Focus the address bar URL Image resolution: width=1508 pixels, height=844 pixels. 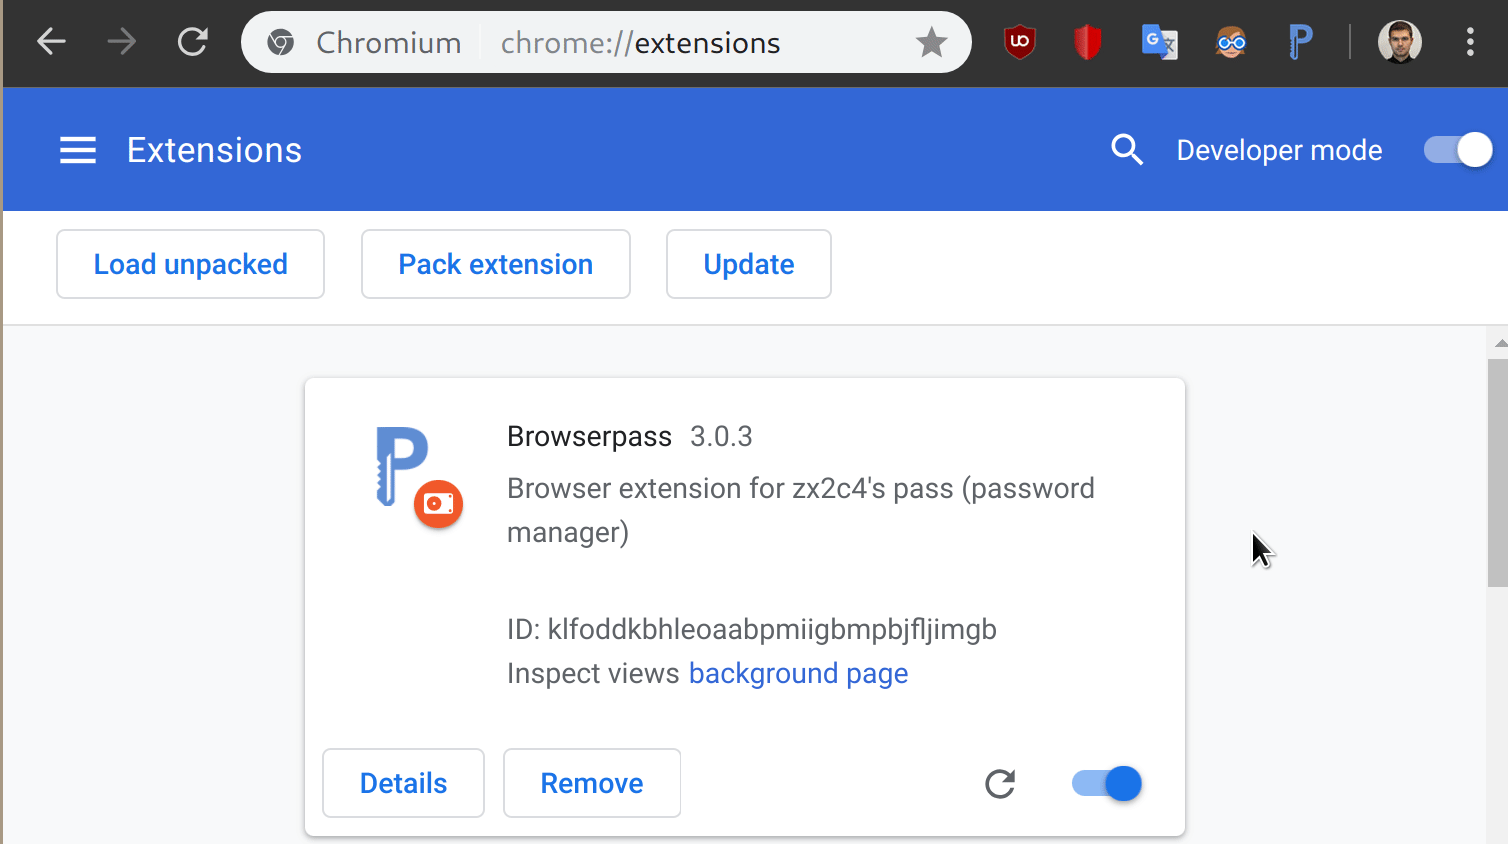click(640, 43)
